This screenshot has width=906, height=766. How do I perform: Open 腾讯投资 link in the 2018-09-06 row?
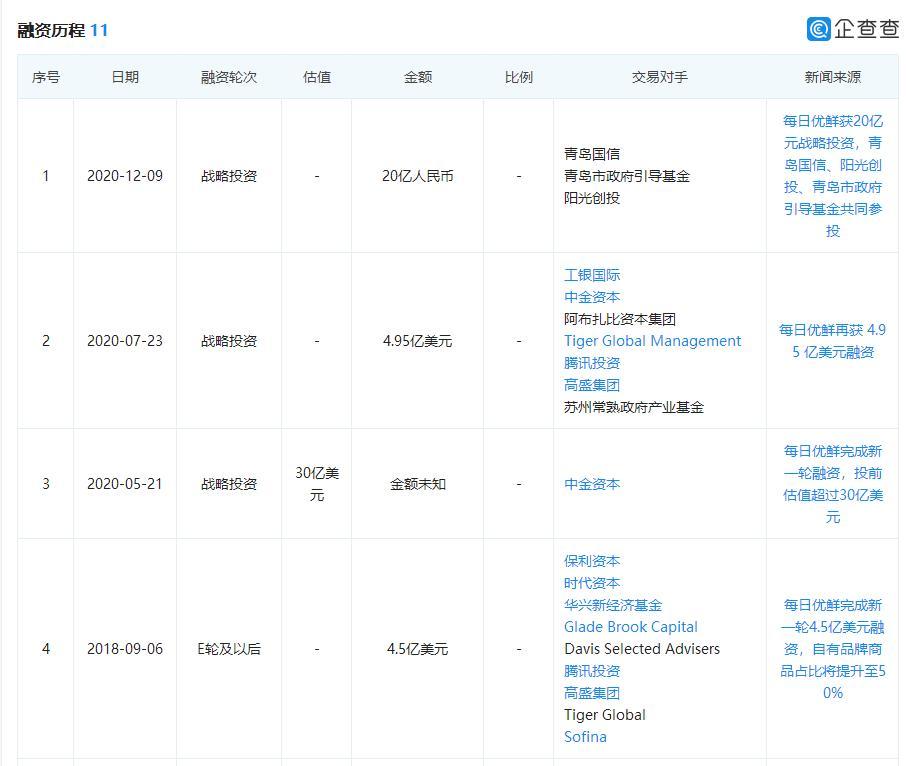coord(592,671)
